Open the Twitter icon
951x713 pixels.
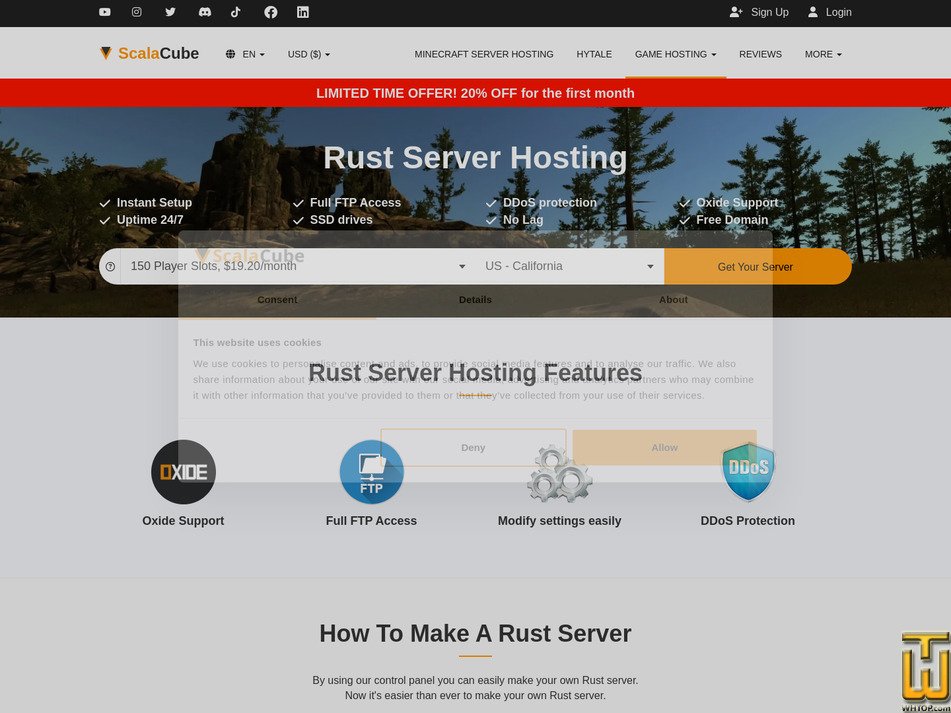[x=170, y=12]
